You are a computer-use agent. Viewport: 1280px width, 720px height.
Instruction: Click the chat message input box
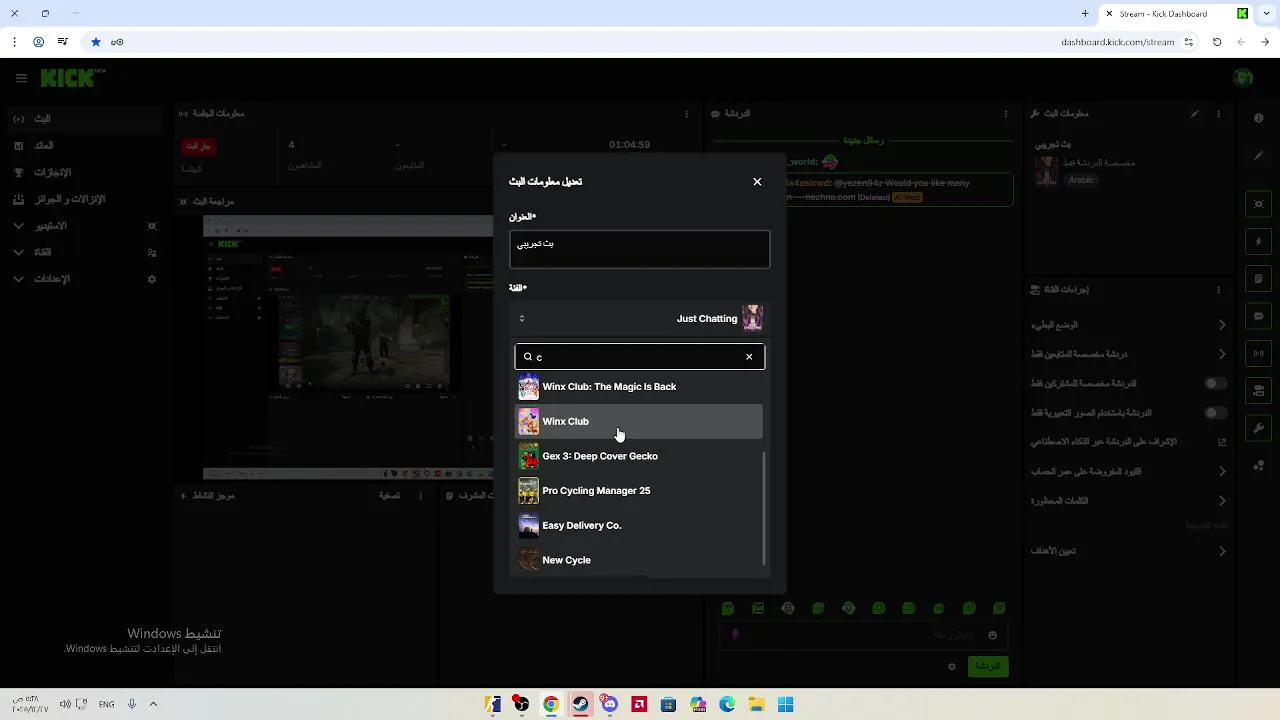[862, 635]
